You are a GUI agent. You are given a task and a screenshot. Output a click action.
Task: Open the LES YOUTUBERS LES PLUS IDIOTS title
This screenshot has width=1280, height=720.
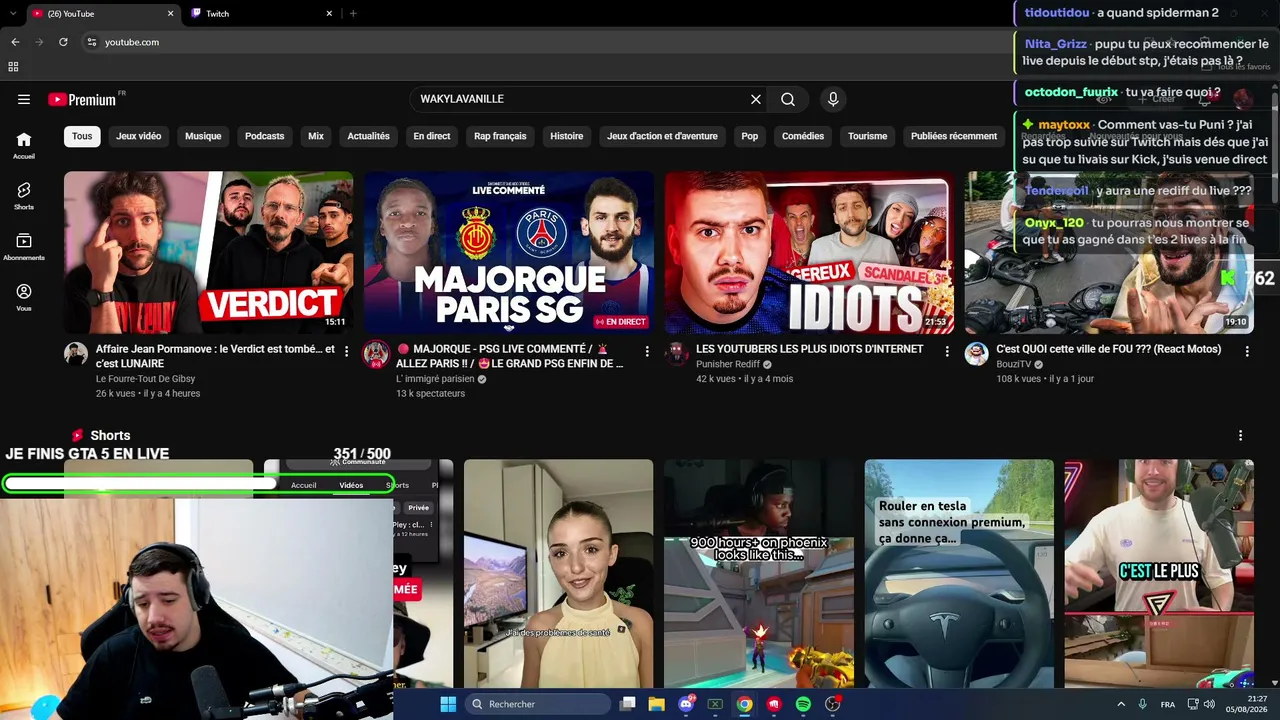(x=809, y=349)
